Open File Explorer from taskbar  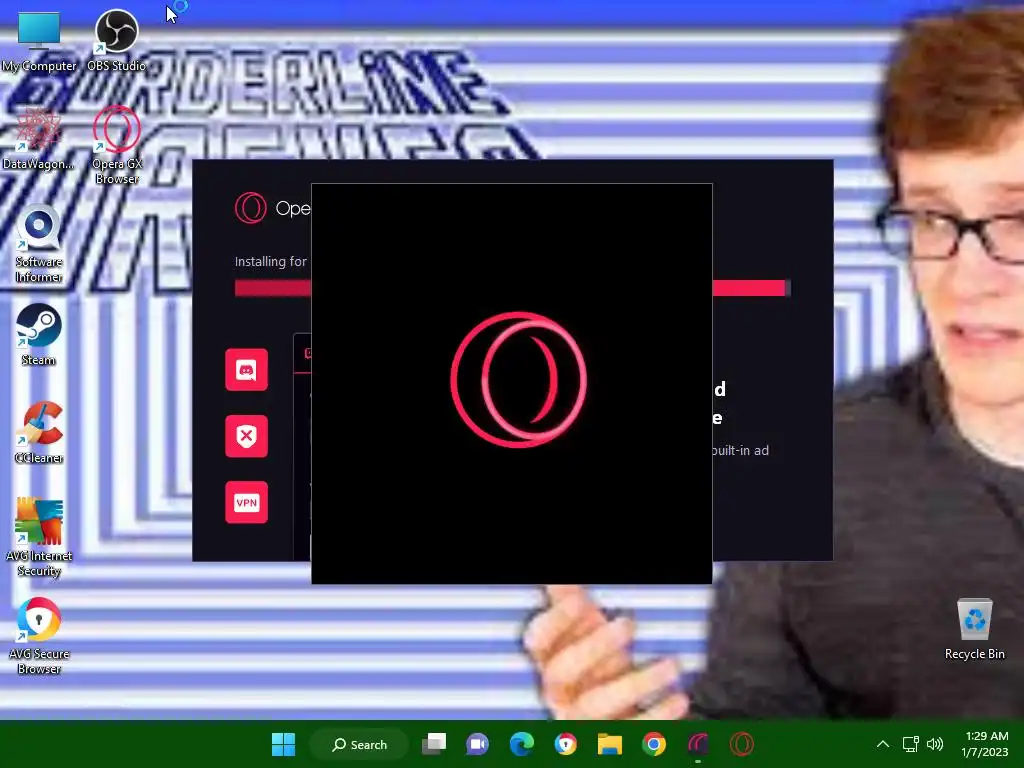tap(609, 744)
